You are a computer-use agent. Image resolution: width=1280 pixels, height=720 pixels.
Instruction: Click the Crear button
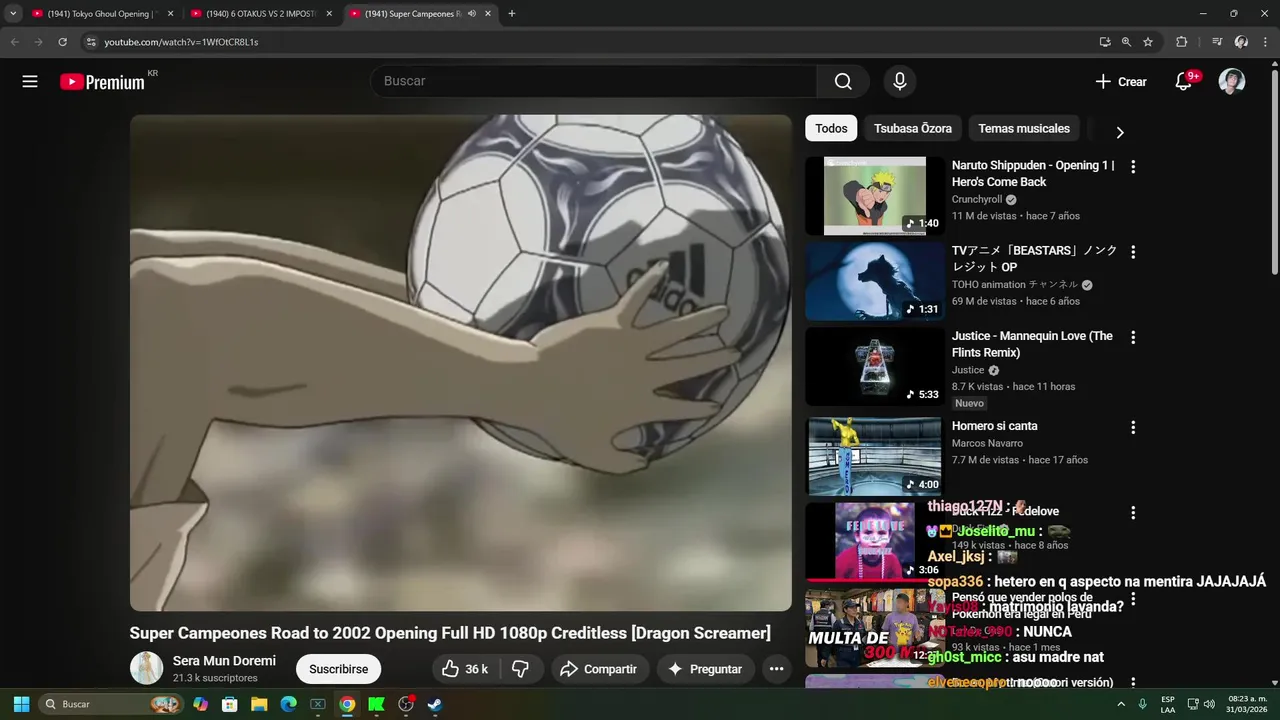(1120, 82)
